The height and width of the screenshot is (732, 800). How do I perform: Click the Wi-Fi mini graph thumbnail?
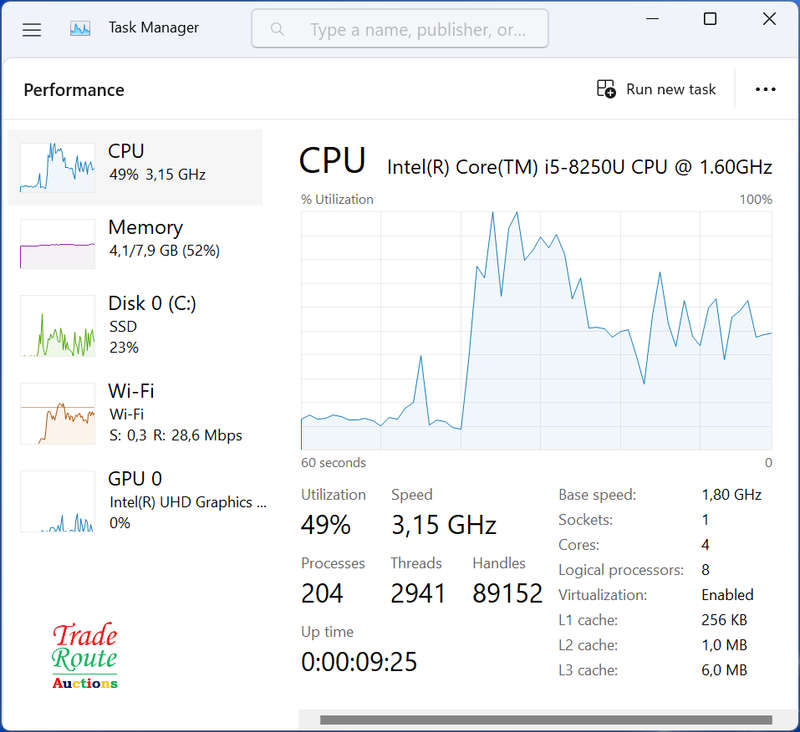tap(58, 414)
